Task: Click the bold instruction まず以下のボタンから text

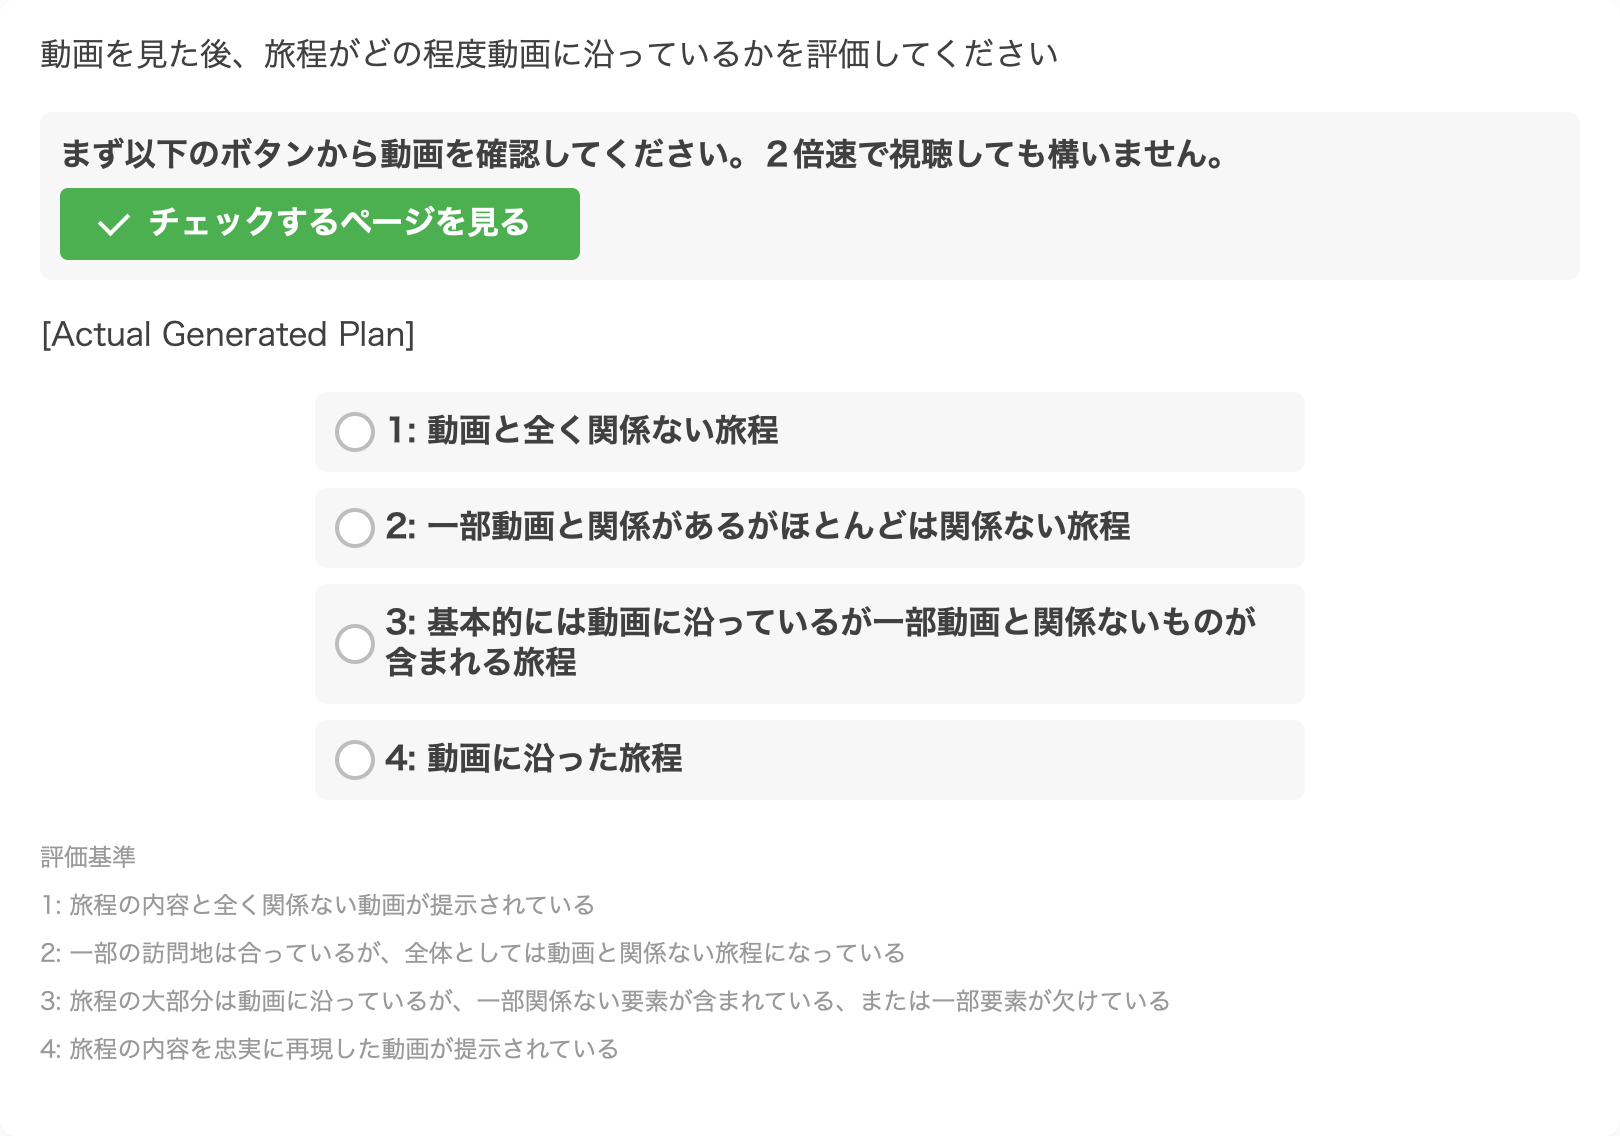Action: click(400, 154)
